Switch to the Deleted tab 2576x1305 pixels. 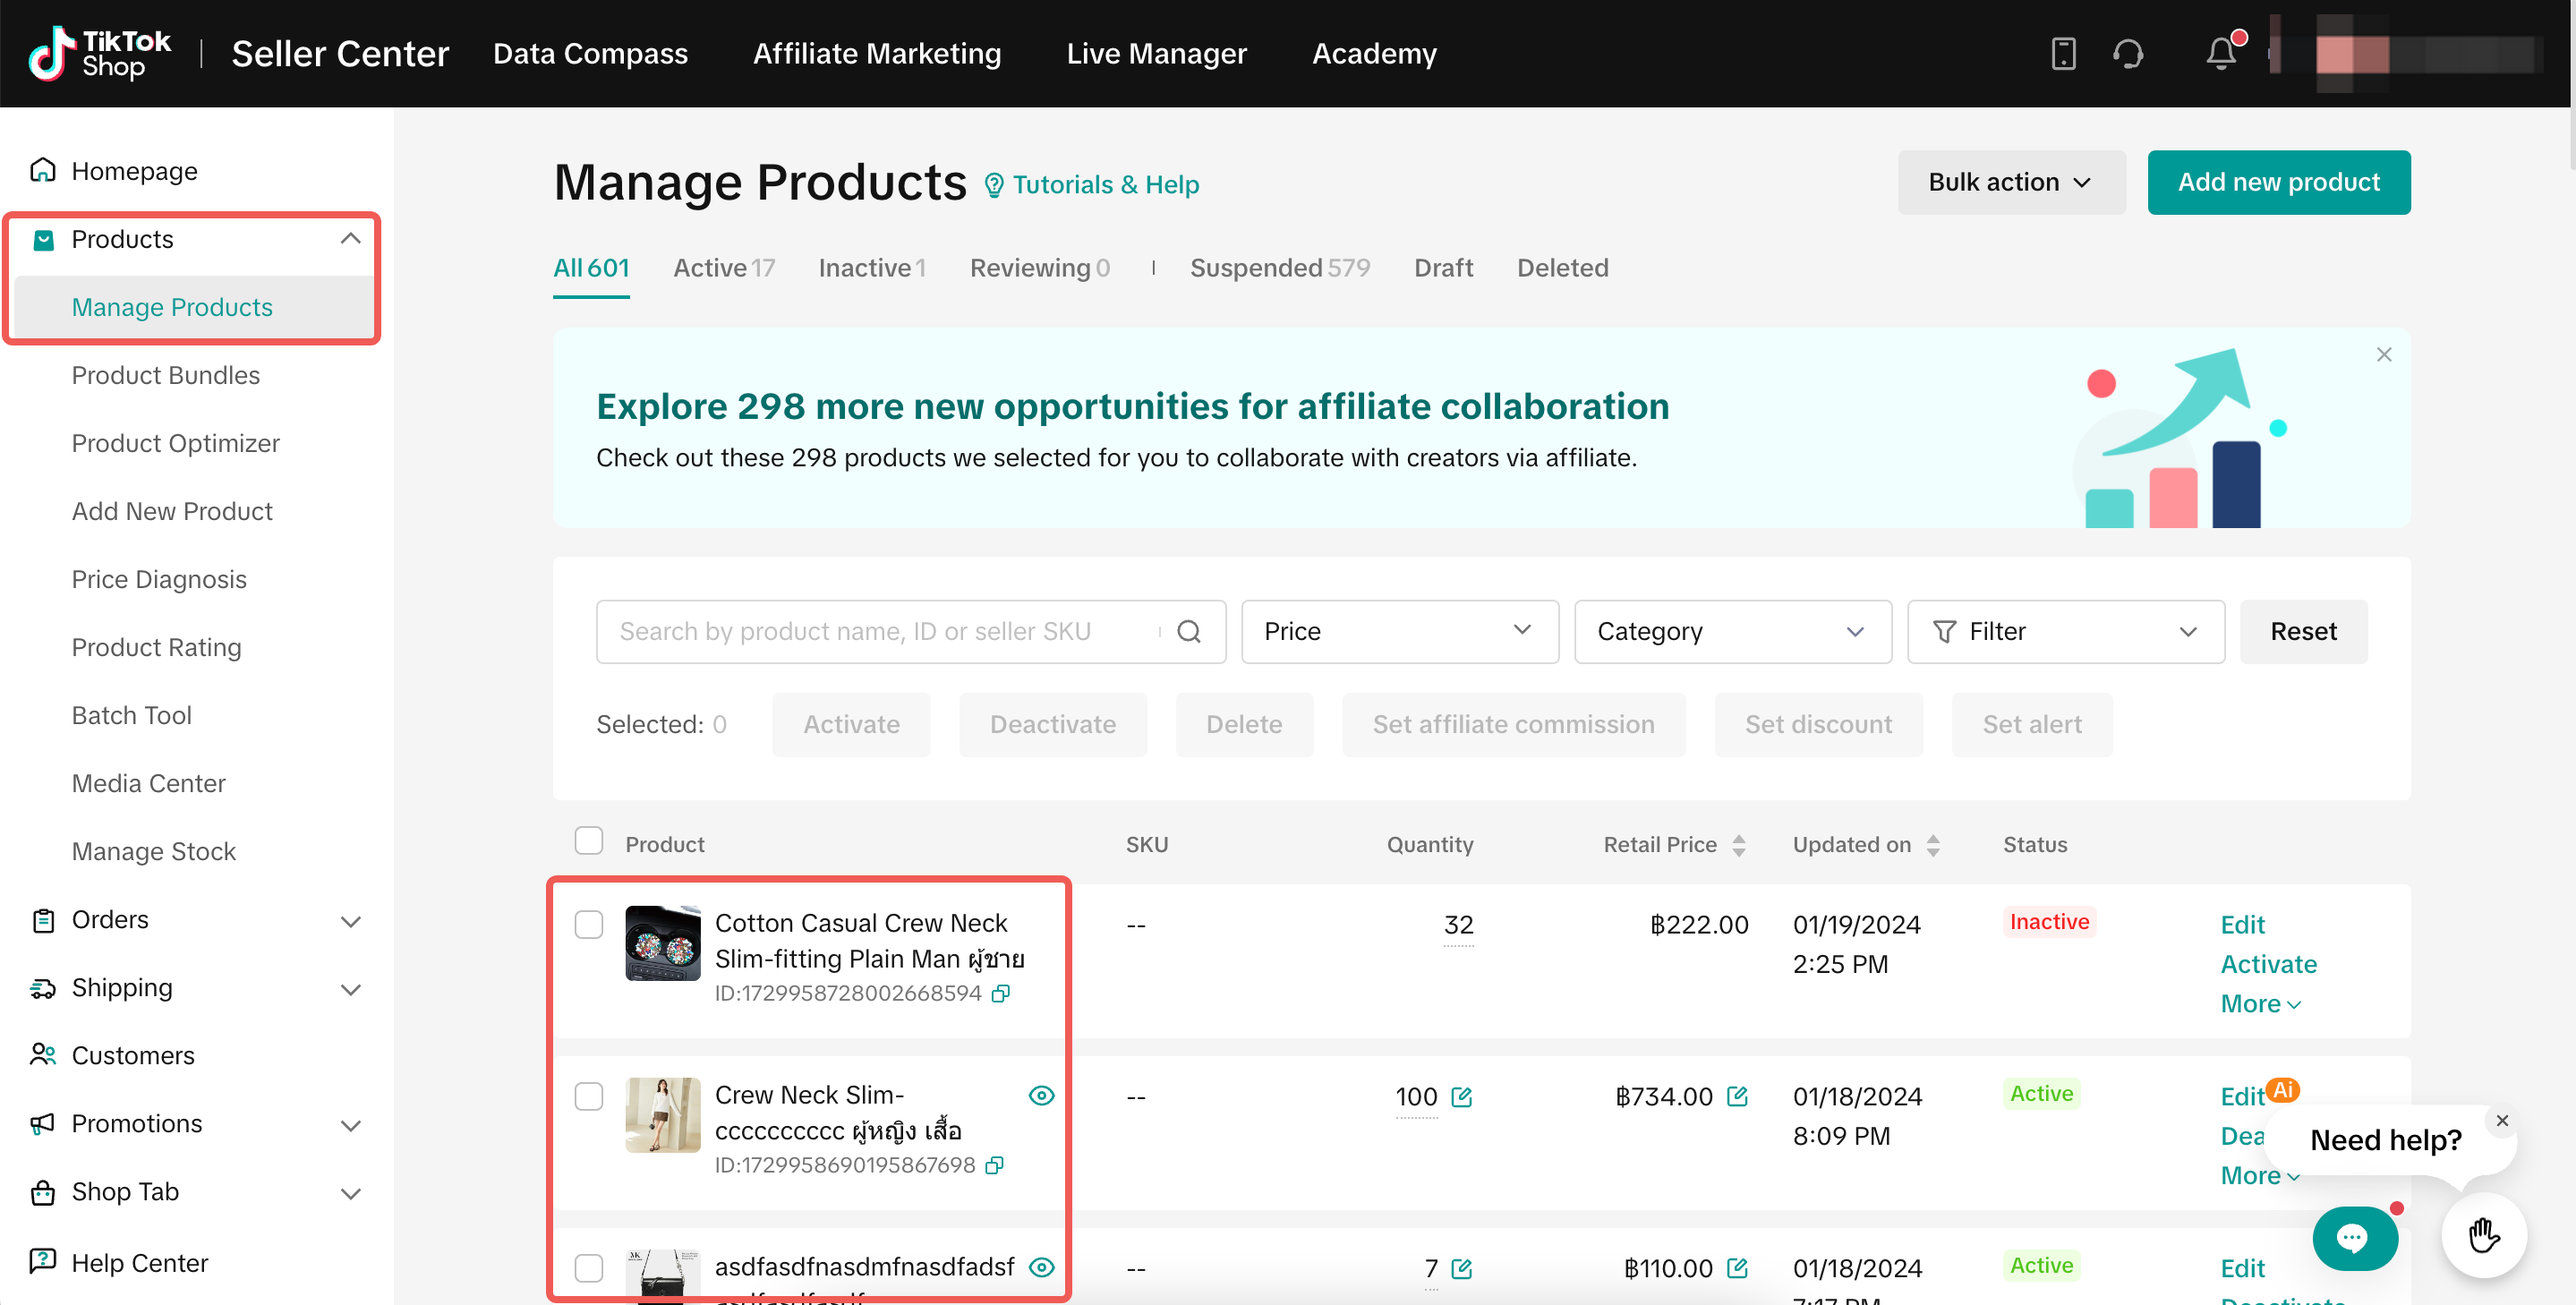pyautogui.click(x=1562, y=268)
